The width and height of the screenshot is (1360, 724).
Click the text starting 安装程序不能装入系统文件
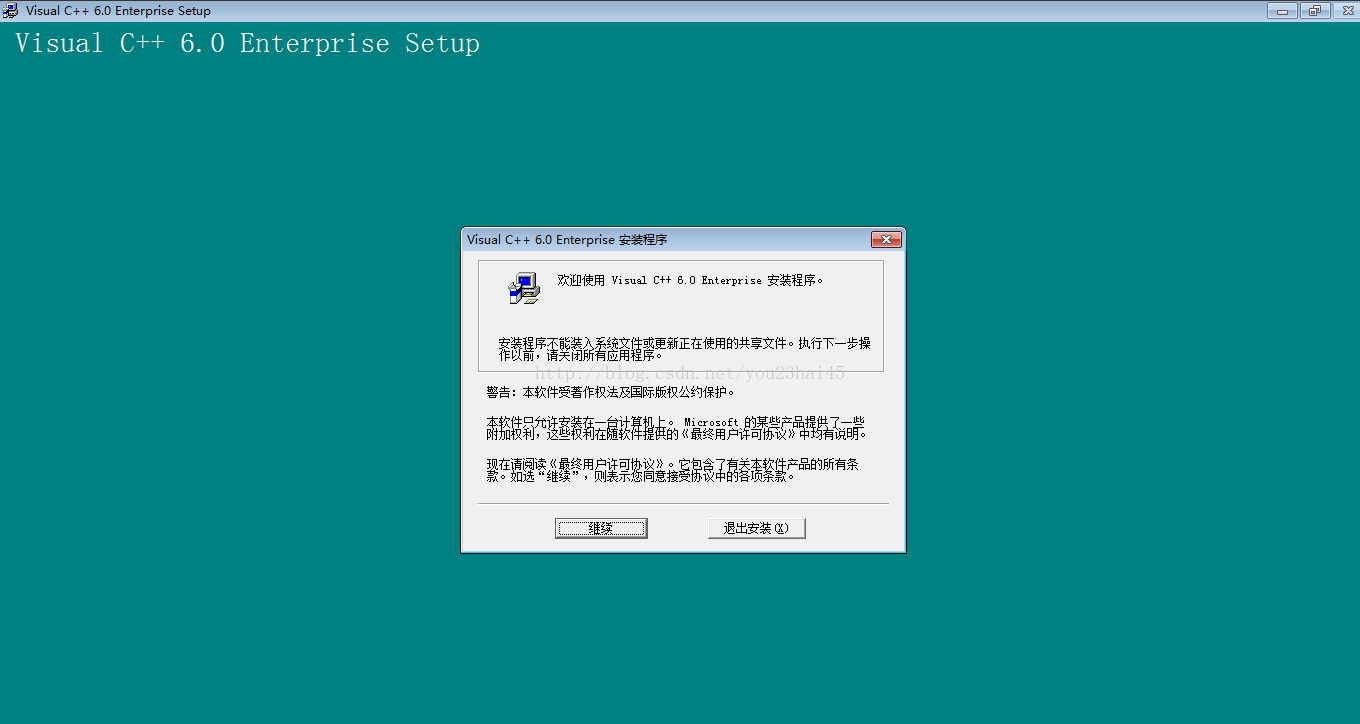point(685,349)
